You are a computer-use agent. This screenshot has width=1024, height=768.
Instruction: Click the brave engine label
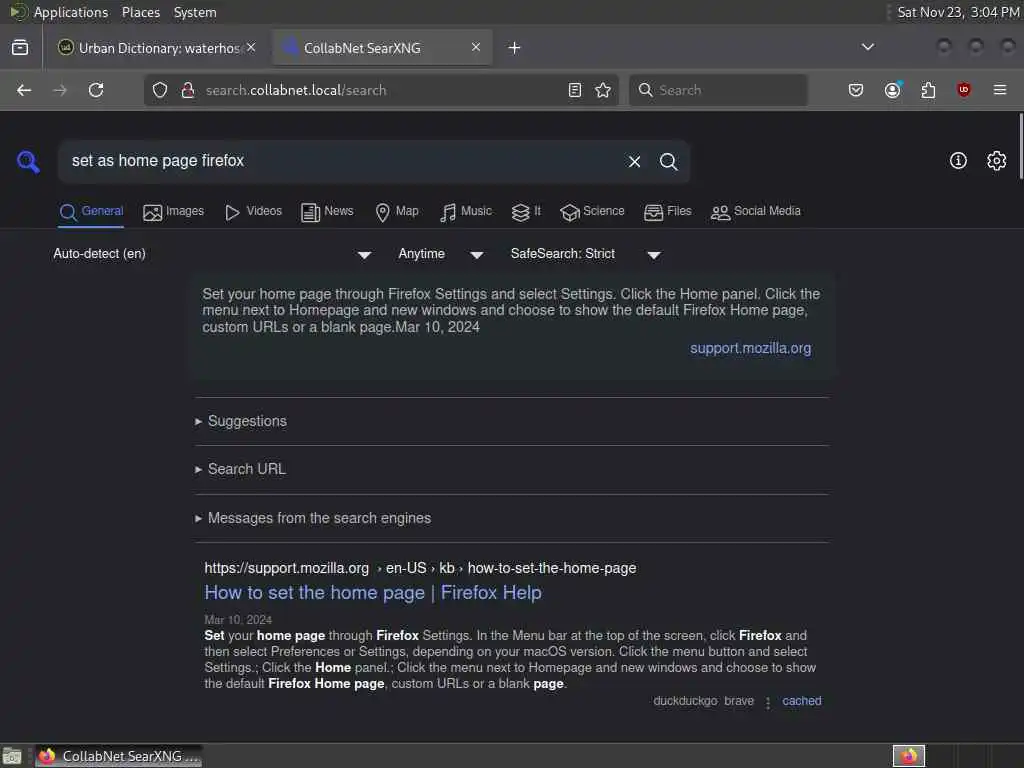739,701
